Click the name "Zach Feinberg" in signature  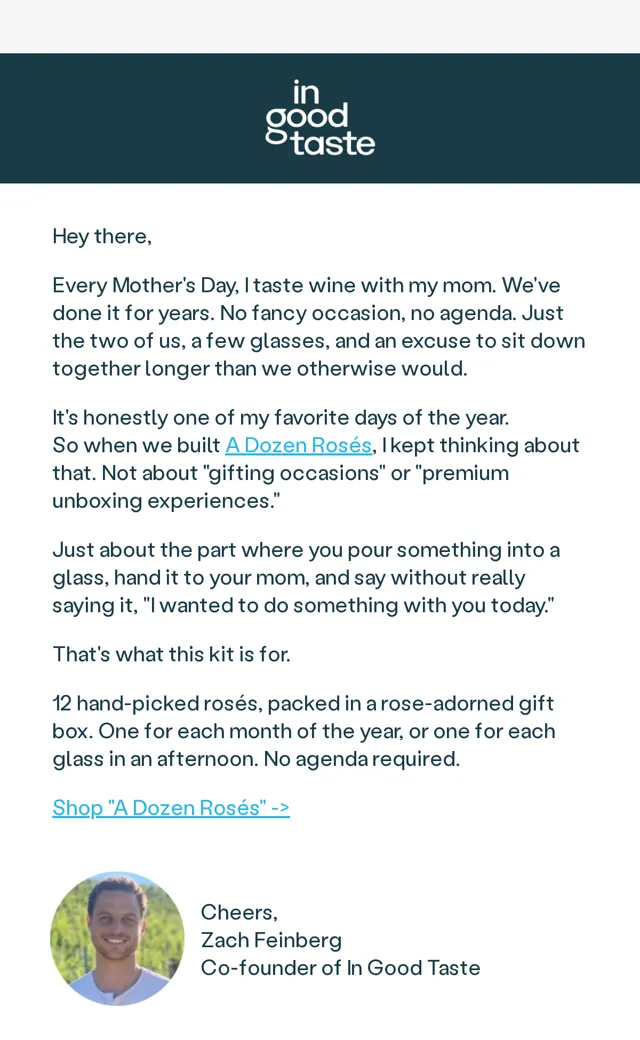(x=271, y=941)
